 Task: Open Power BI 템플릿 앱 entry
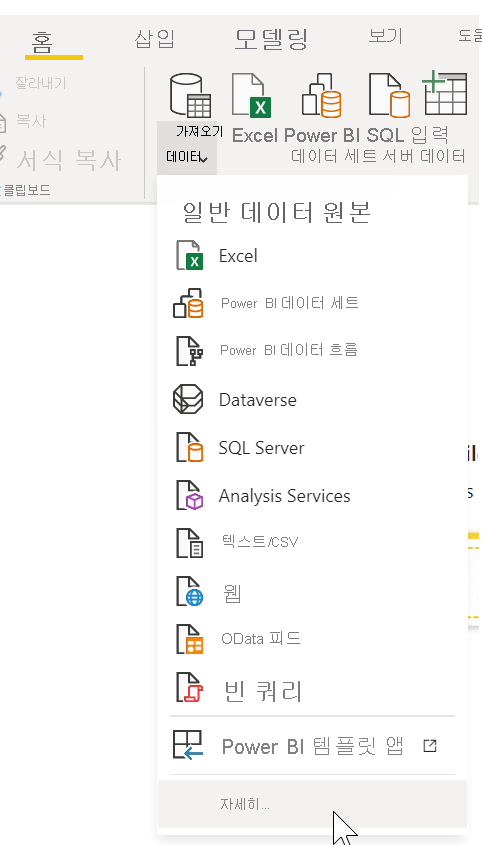[x=312, y=746]
